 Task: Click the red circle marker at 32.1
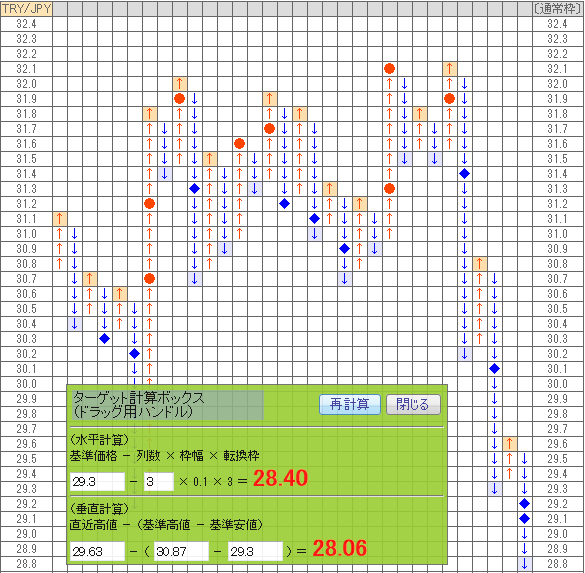(389, 69)
